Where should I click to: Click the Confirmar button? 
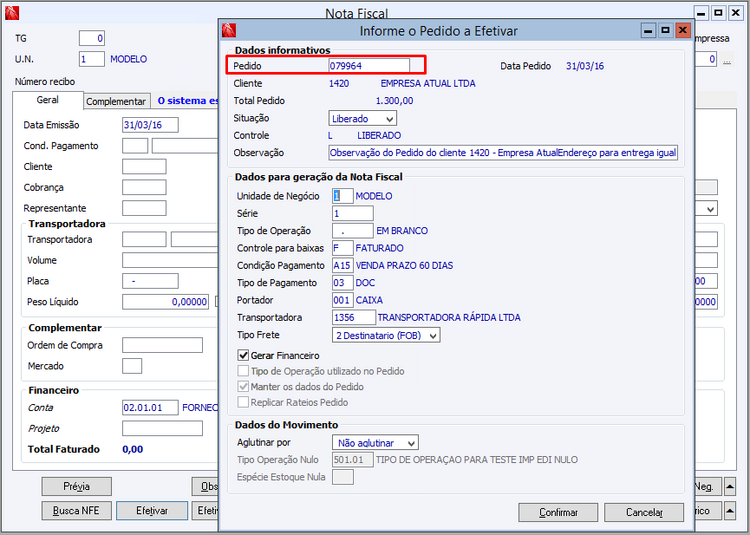[558, 513]
